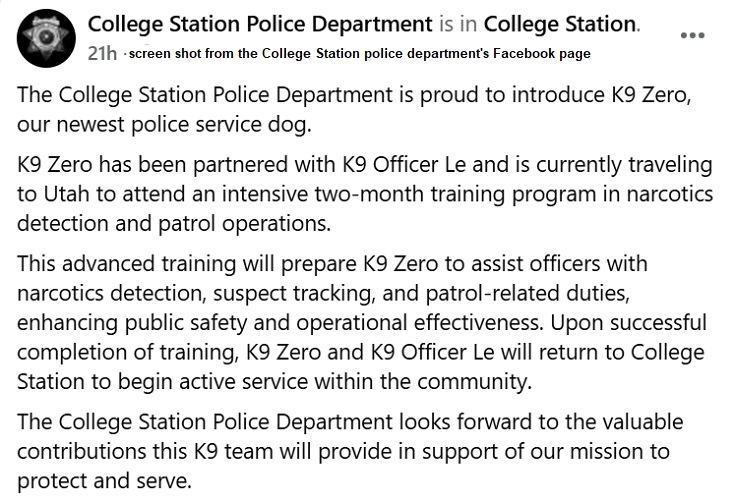Click the screenshot caption beside the timestamp
The height and width of the screenshot is (502, 735).
click(x=360, y=53)
